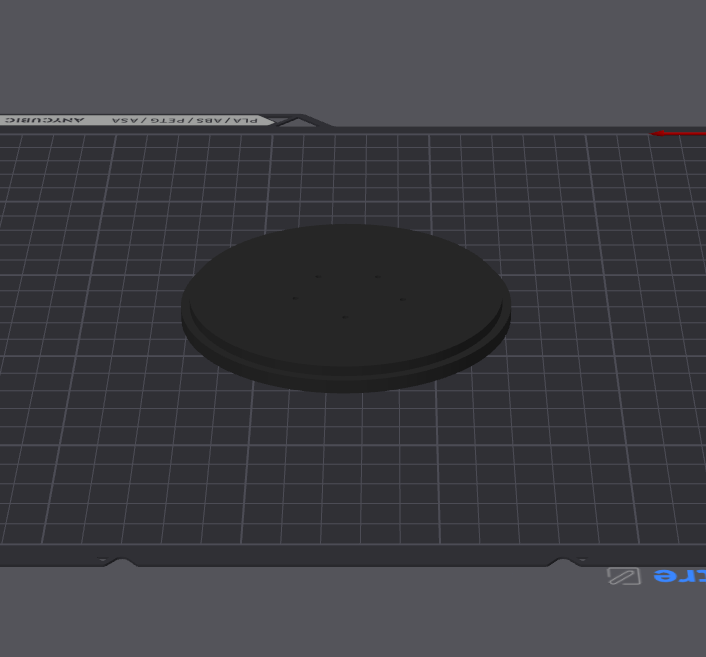Screen dimensions: 706x657
Task: Click the upper-right hole on the disc
Action: coord(377,277)
